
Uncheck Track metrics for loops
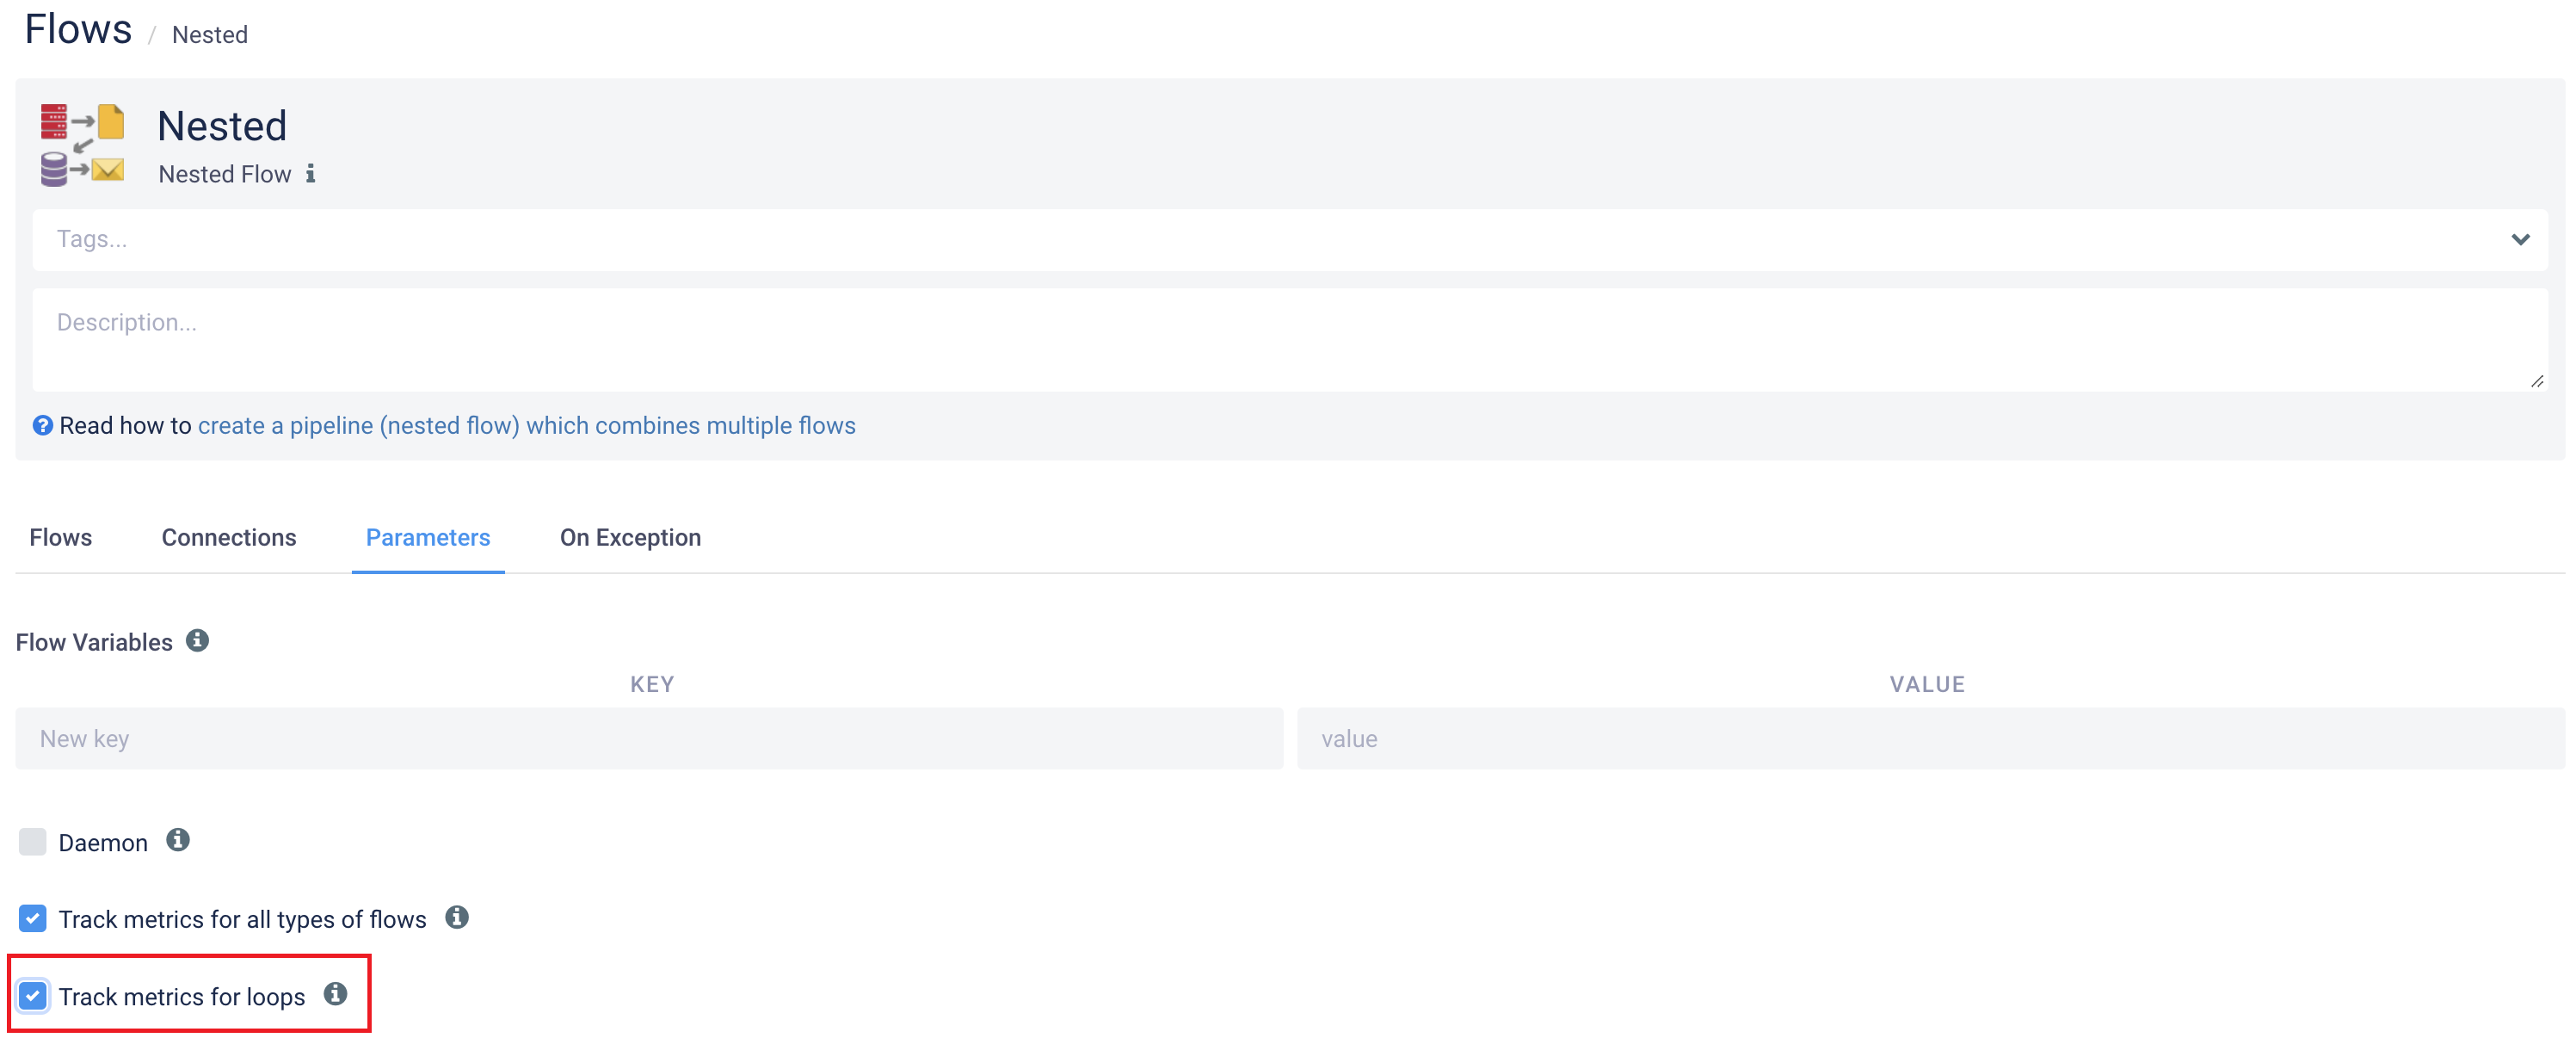[x=33, y=995]
